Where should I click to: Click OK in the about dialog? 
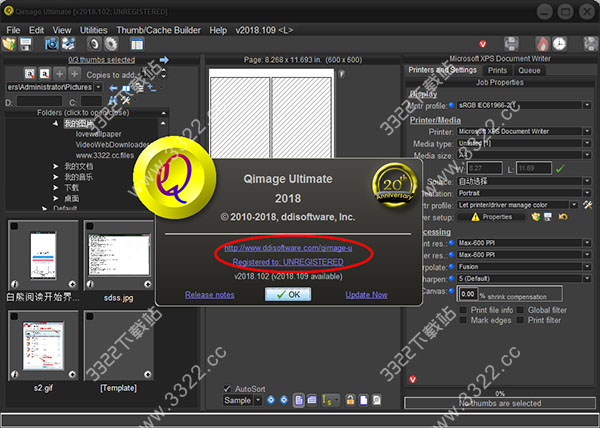[x=288, y=295]
